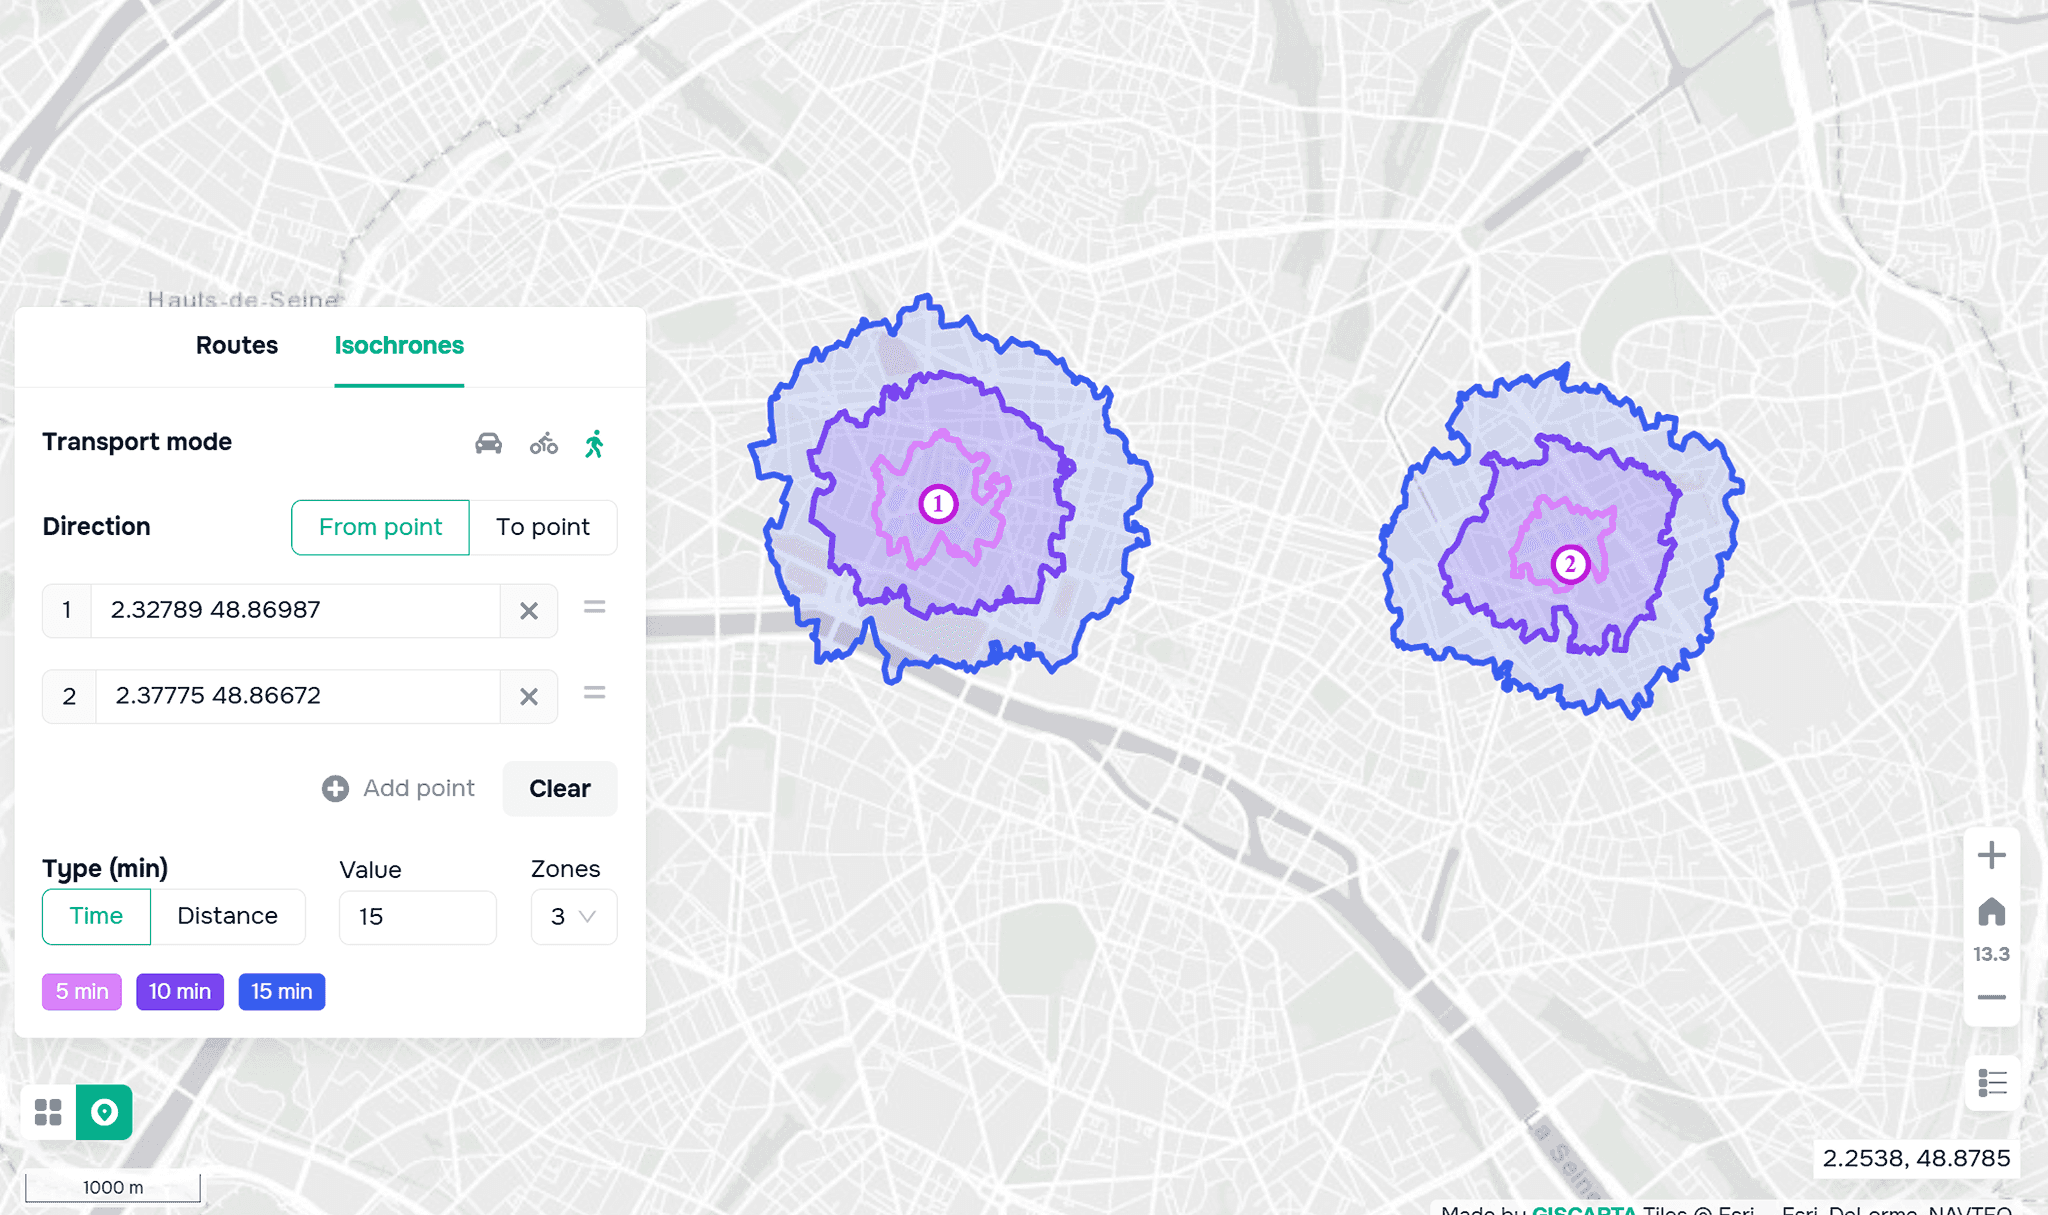Toggle the green location pin button
This screenshot has width=2048, height=1215.
pos(104,1112)
